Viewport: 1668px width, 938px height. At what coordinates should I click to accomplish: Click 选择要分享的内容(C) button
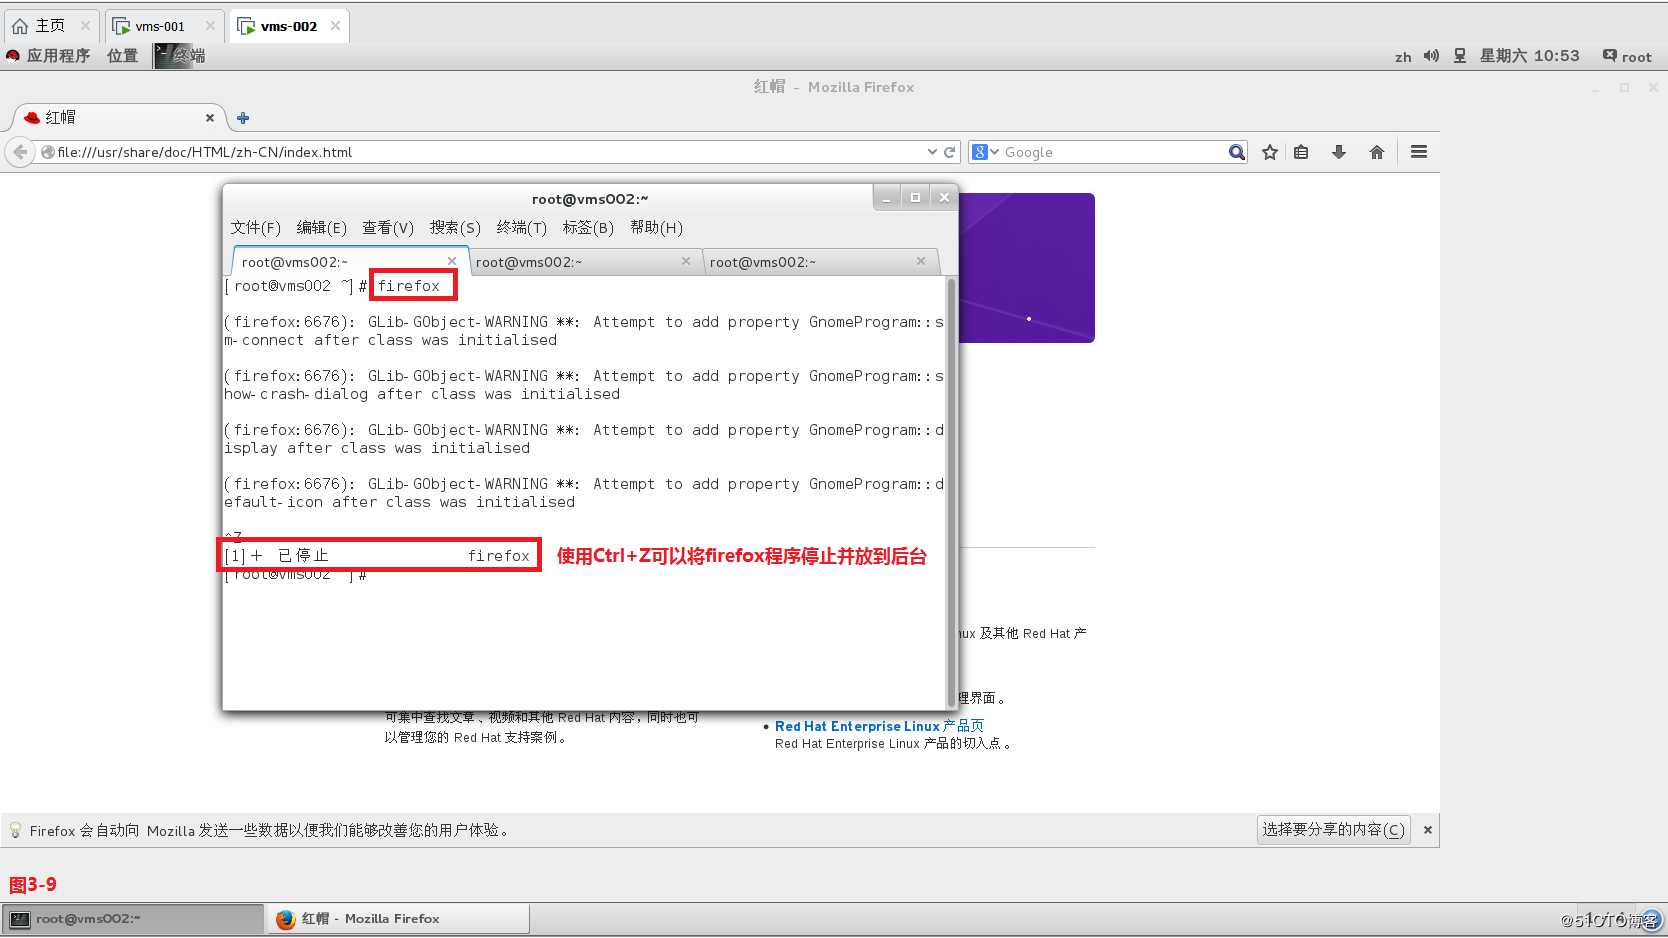1333,830
